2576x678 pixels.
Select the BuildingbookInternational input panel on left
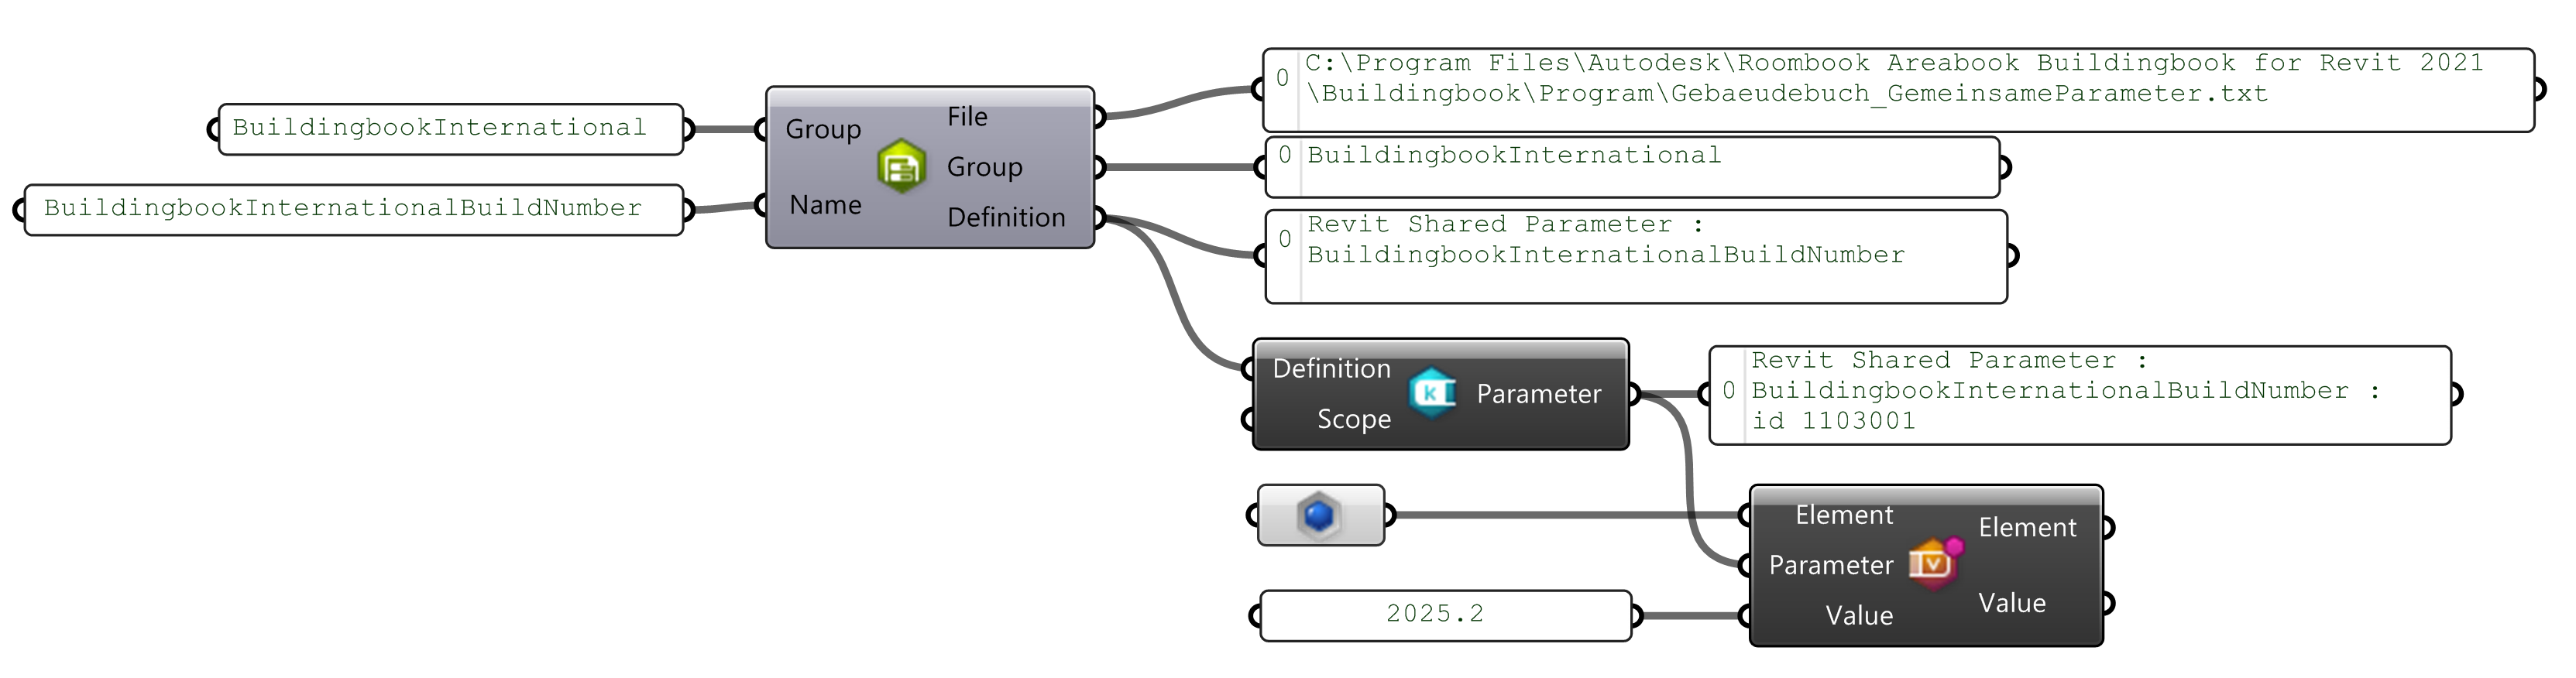[x=450, y=129]
